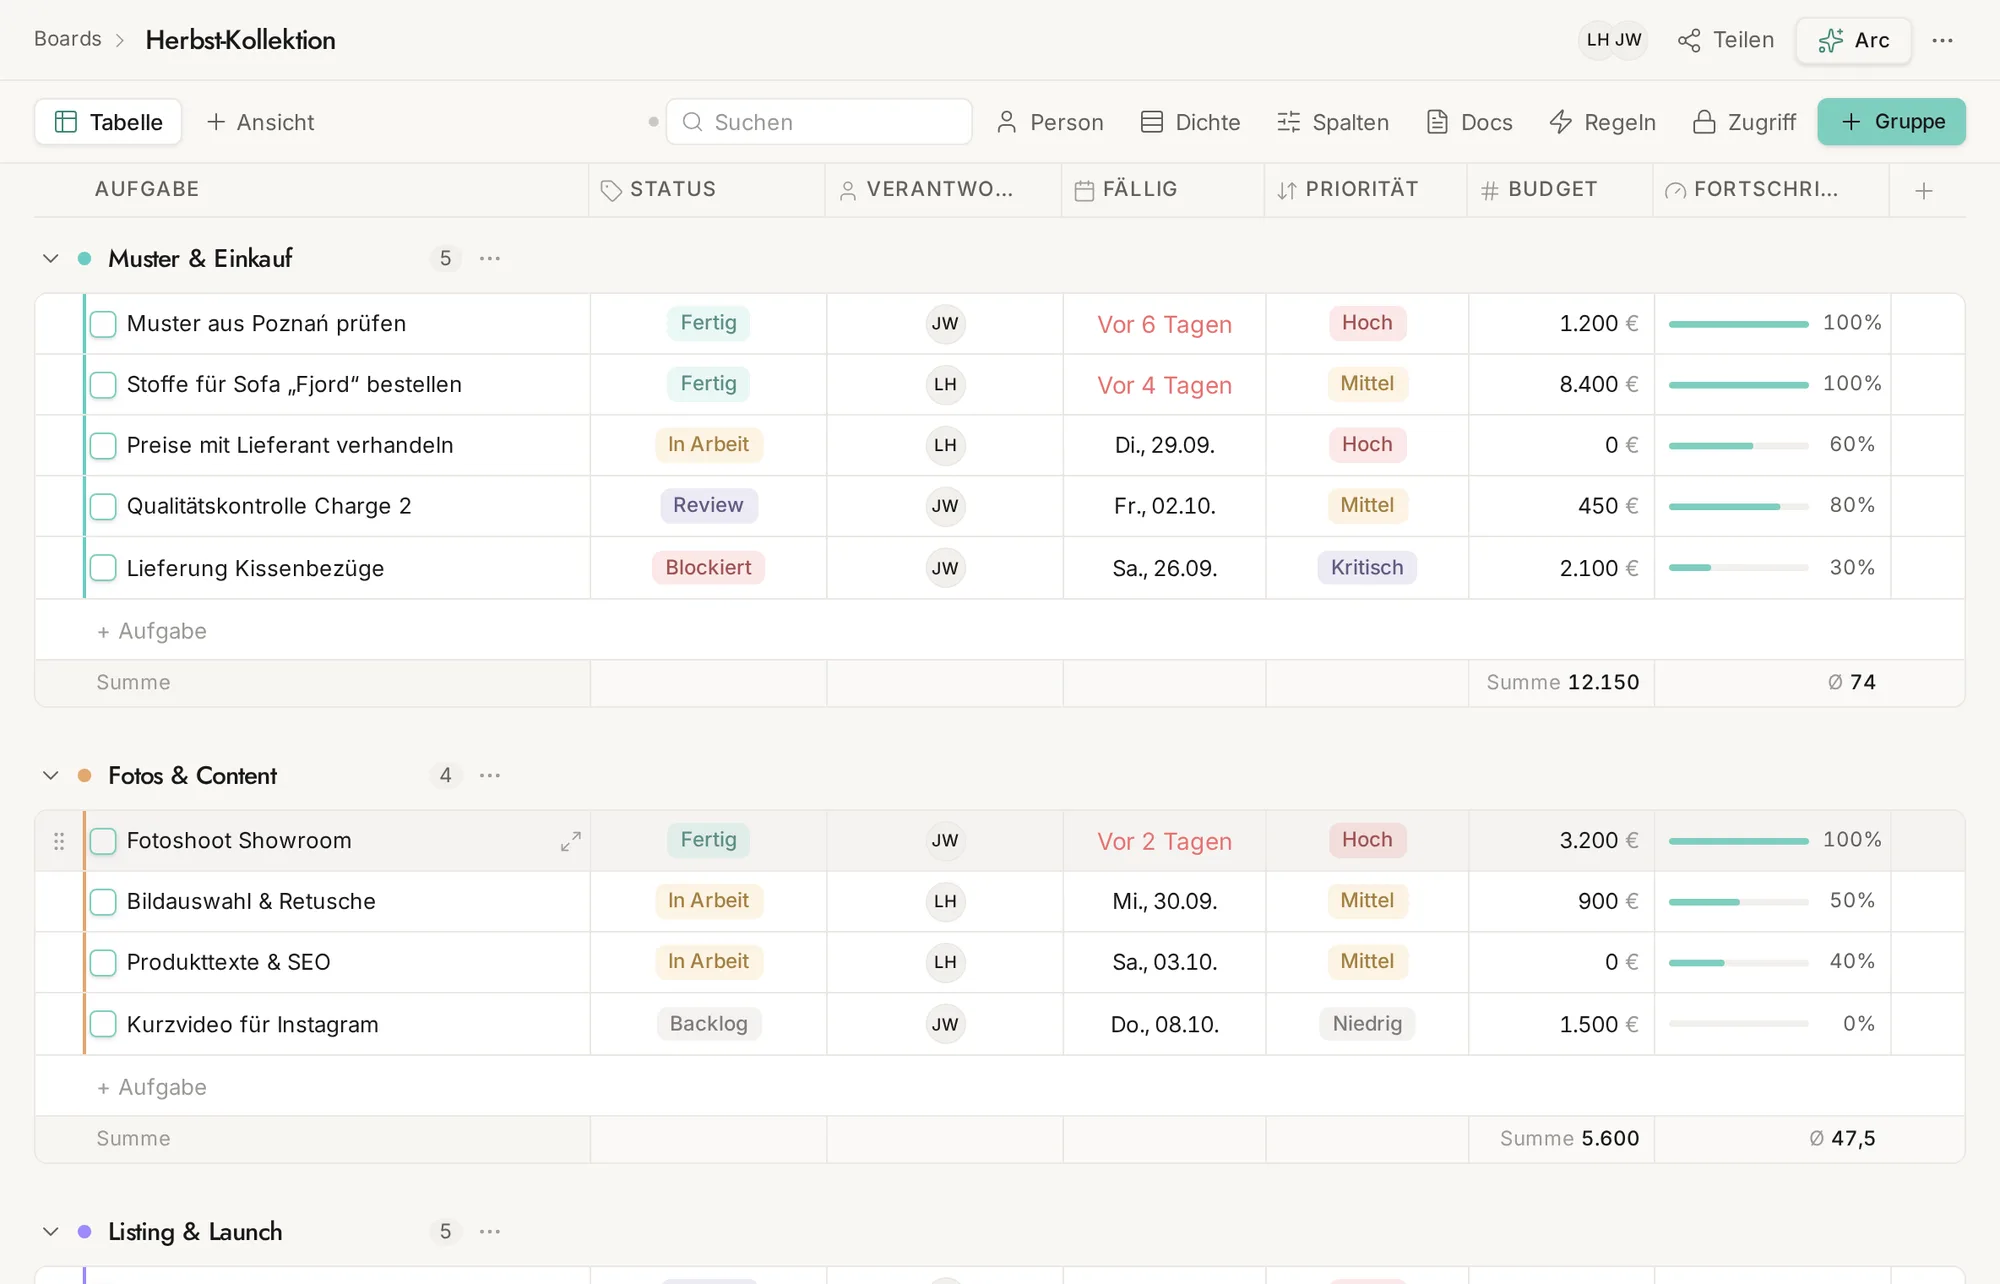Check Qualitätskontrolle Charge 2 task
The height and width of the screenshot is (1284, 2000).
pos(103,506)
